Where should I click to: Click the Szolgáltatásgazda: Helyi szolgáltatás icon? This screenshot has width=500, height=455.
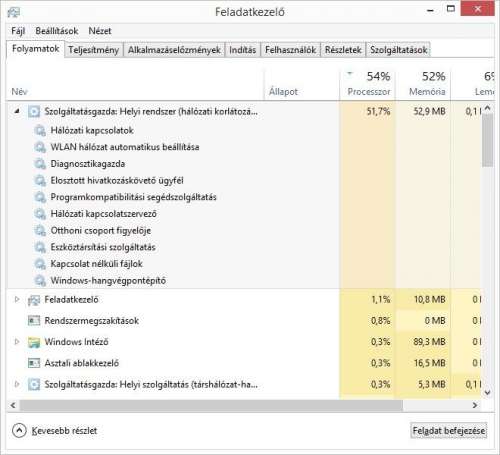point(34,384)
